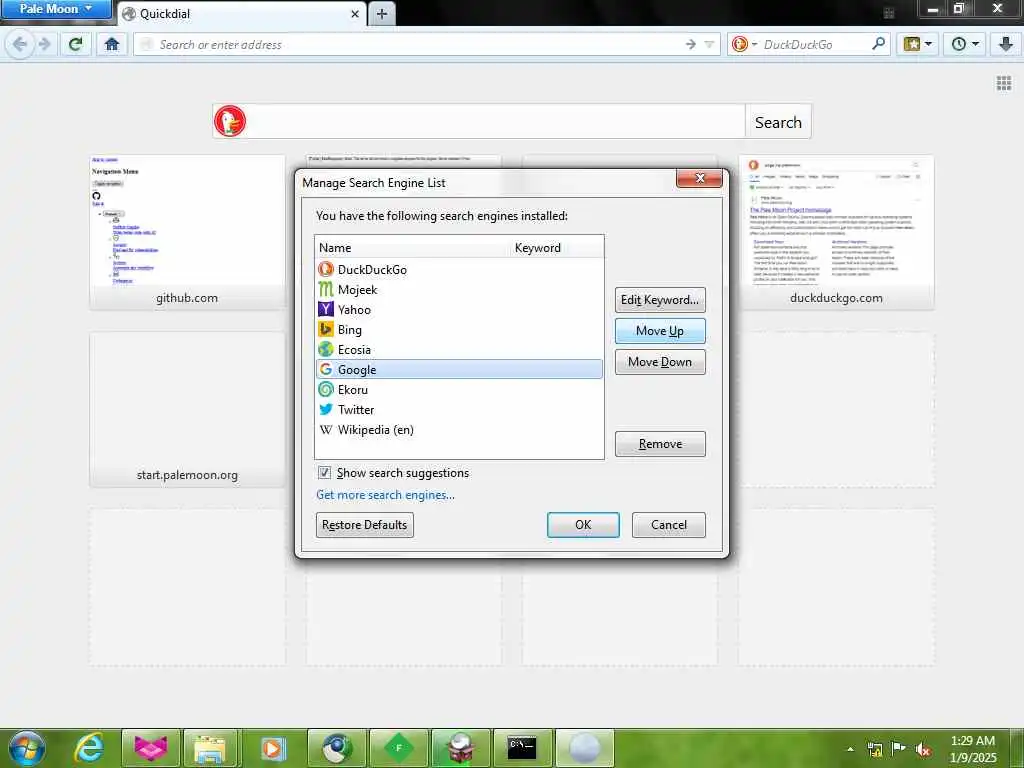The image size is (1024, 768).
Task: Click the magnifier icon in search bar
Action: tap(878, 44)
